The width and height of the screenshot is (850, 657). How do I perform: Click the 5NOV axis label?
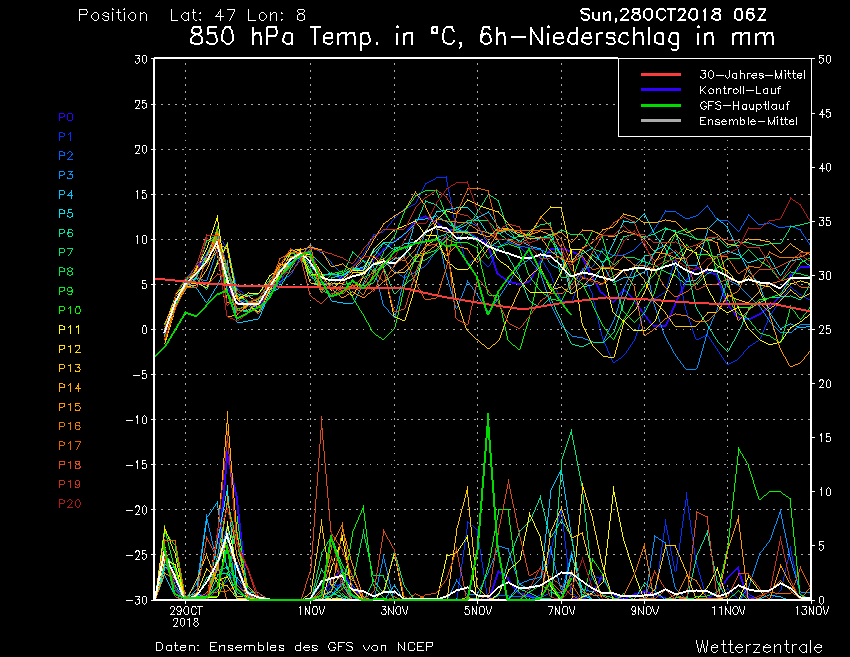click(x=478, y=611)
